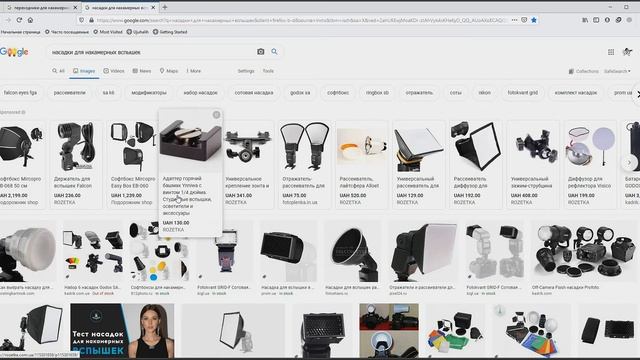The height and width of the screenshot is (360, 640).
Task: Open the Firefox library icon
Action: click(x=585, y=20)
